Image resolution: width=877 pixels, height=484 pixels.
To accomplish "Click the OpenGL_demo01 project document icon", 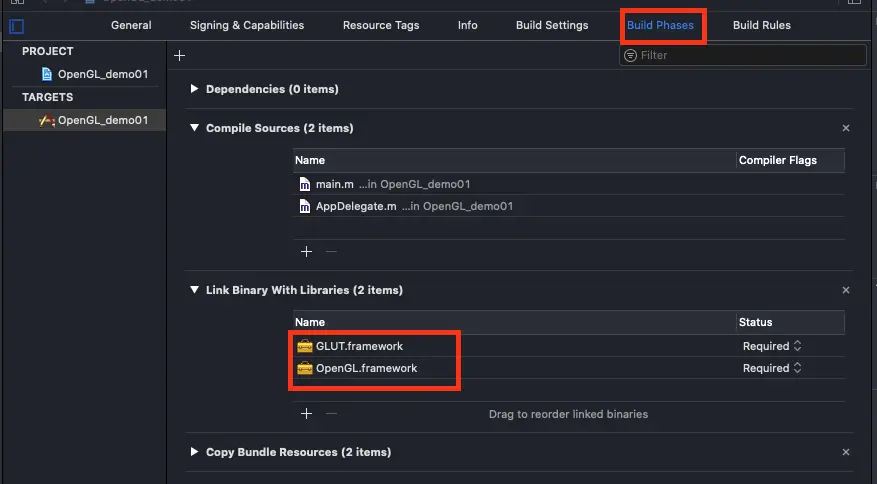I will coord(47,74).
